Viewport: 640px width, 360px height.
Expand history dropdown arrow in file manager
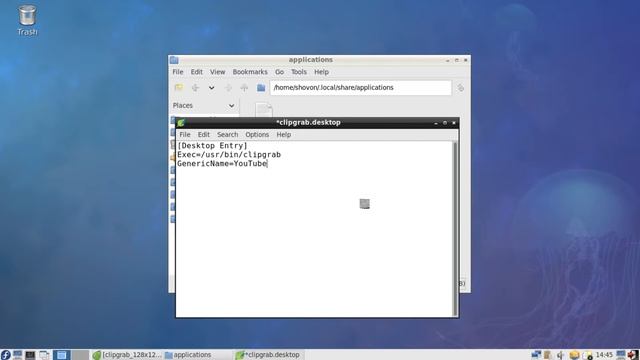click(x=211, y=88)
